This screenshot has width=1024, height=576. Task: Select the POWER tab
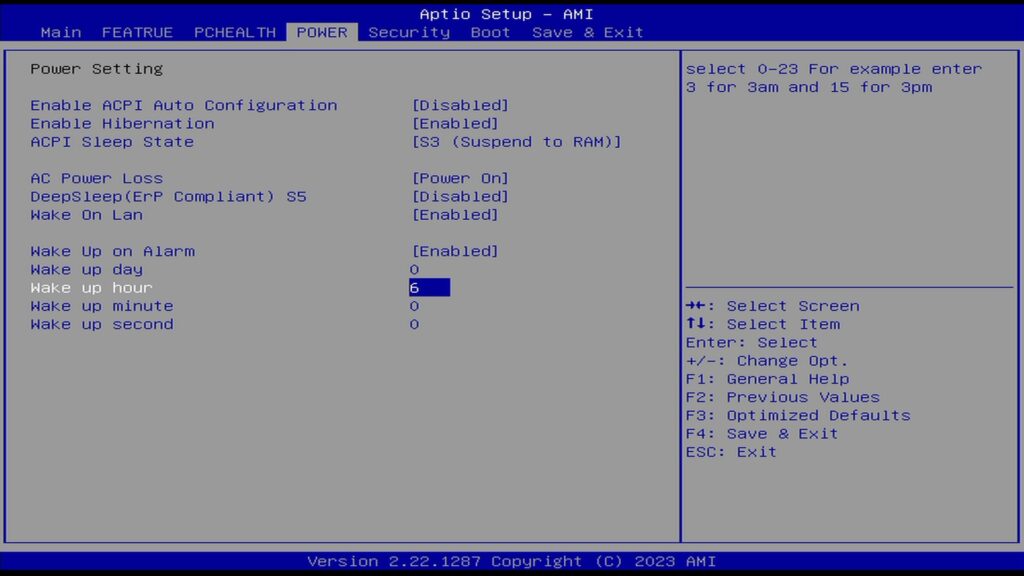click(x=322, y=32)
